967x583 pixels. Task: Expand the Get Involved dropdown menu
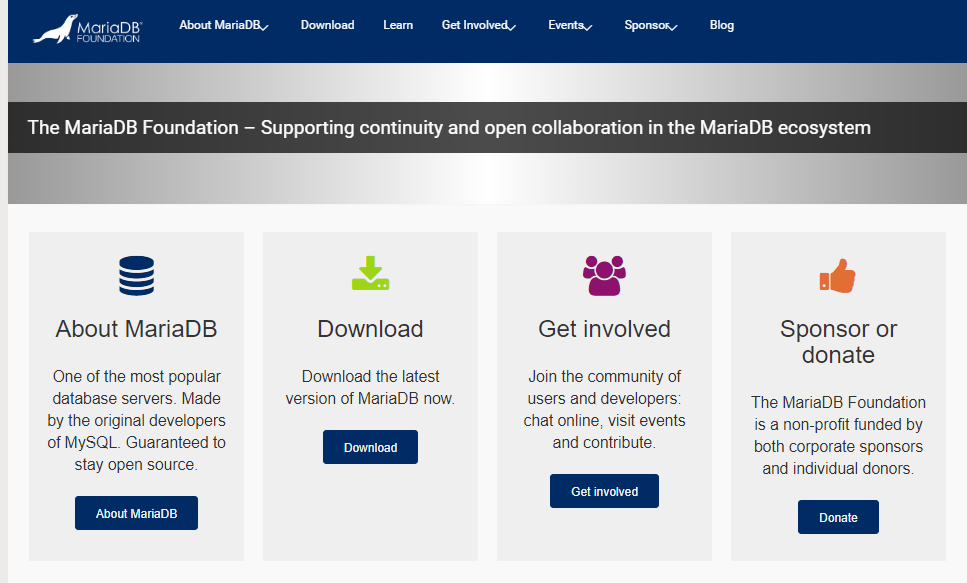478,26
